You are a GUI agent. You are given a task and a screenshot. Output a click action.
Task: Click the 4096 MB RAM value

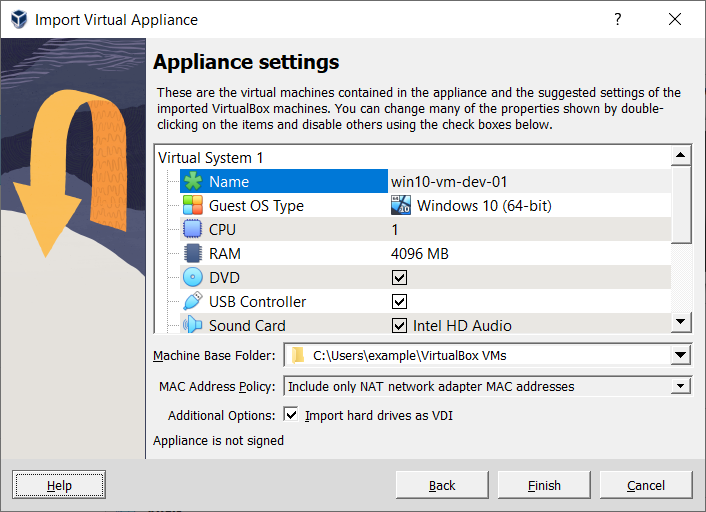pyautogui.click(x=420, y=254)
